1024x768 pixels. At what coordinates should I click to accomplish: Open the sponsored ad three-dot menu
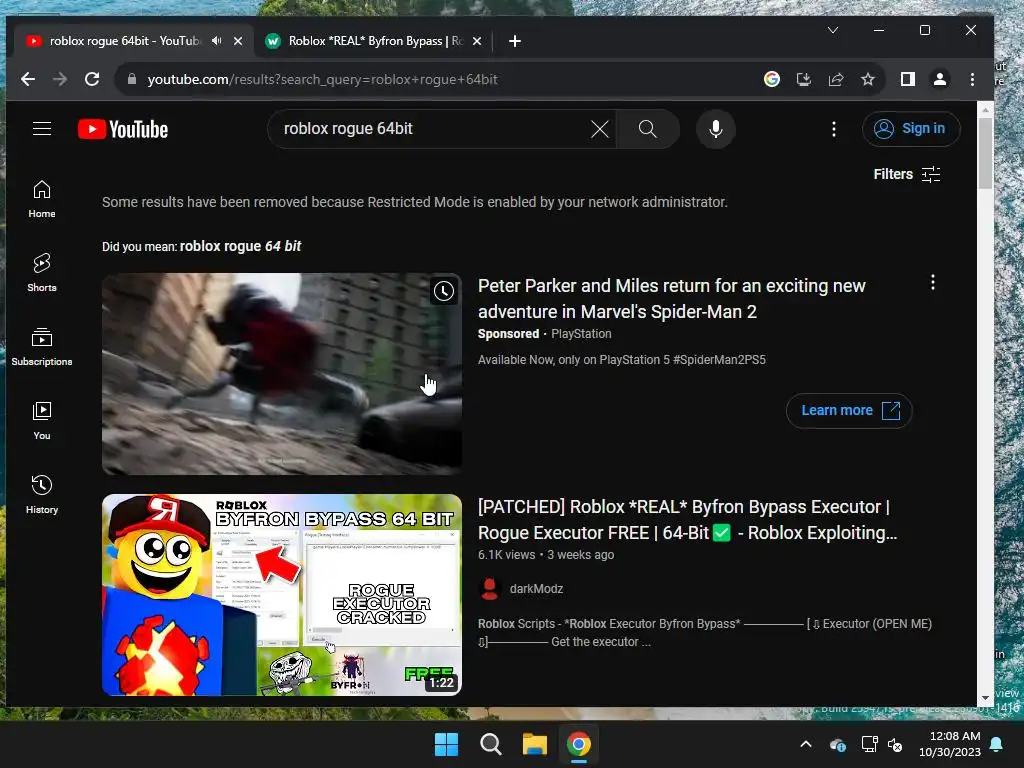coord(933,282)
